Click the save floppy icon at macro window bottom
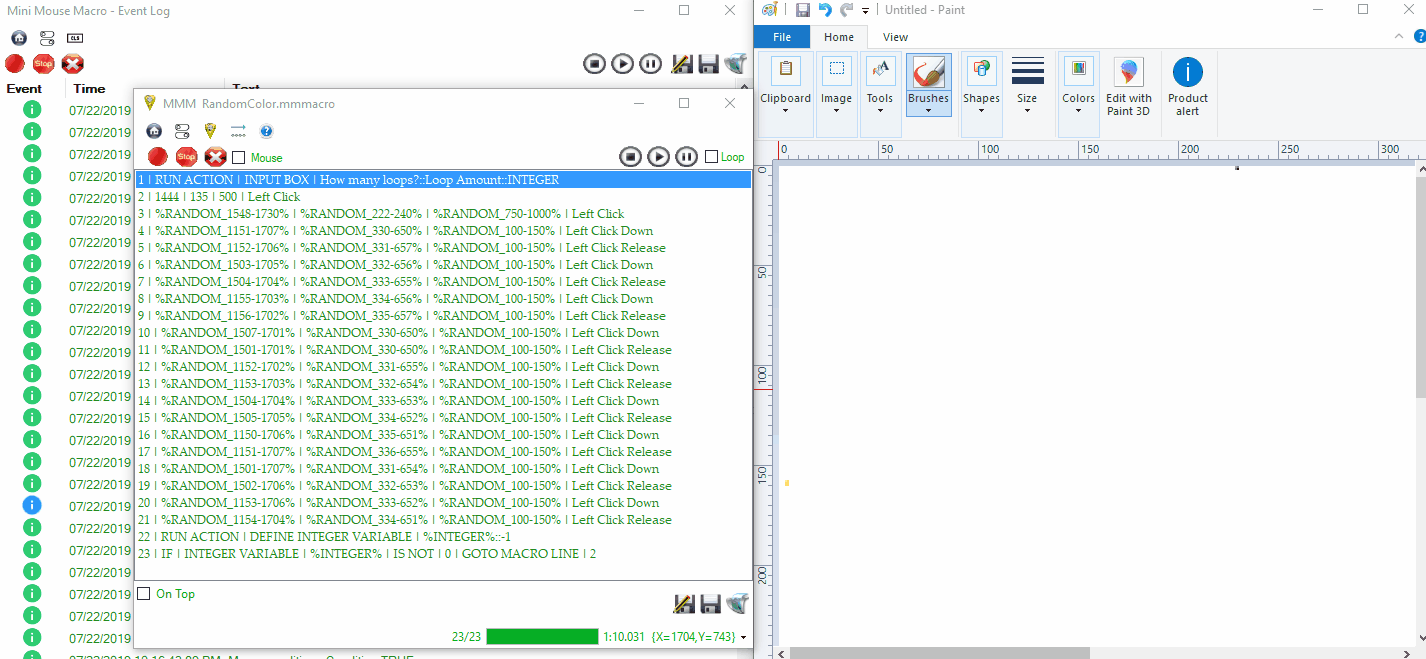This screenshot has height=659, width=1426. point(710,603)
